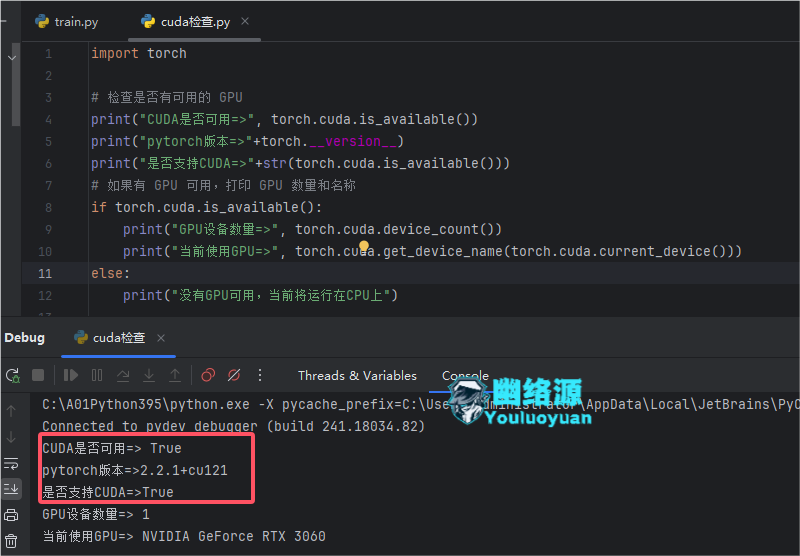Toggle Soft-Wrap in the console
800x556 pixels.
(11, 463)
